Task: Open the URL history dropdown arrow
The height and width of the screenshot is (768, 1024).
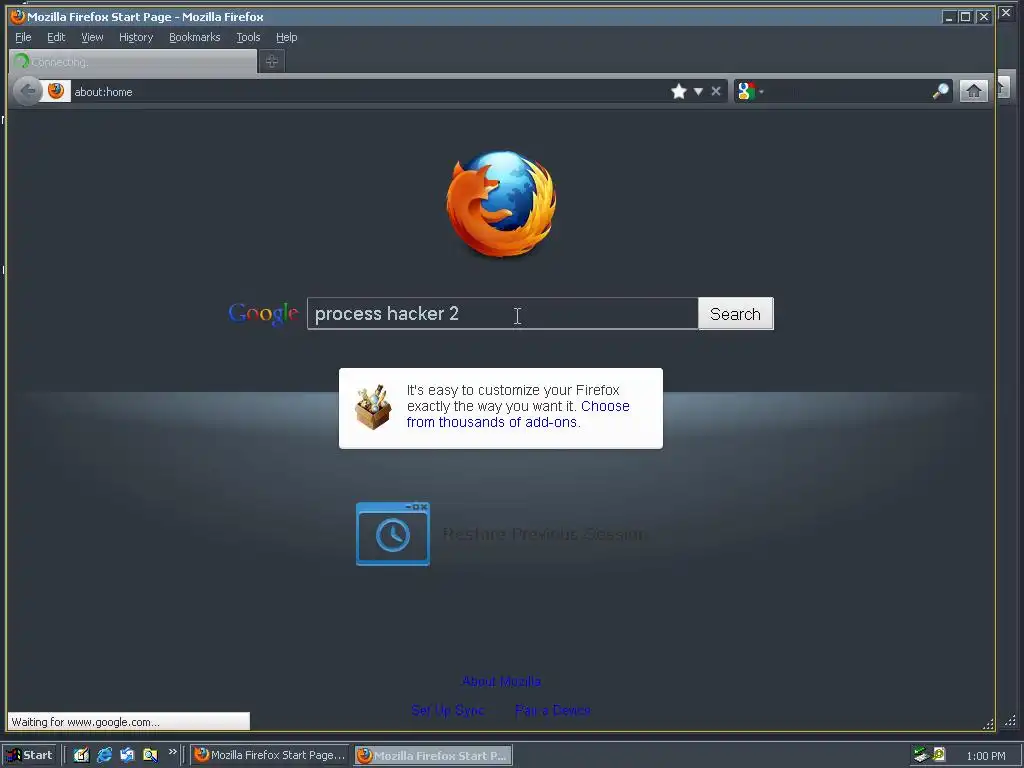Action: click(x=698, y=91)
